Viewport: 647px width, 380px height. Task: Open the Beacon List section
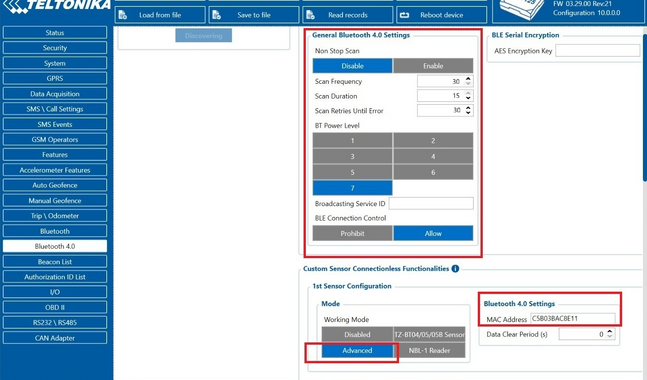pyautogui.click(x=55, y=262)
